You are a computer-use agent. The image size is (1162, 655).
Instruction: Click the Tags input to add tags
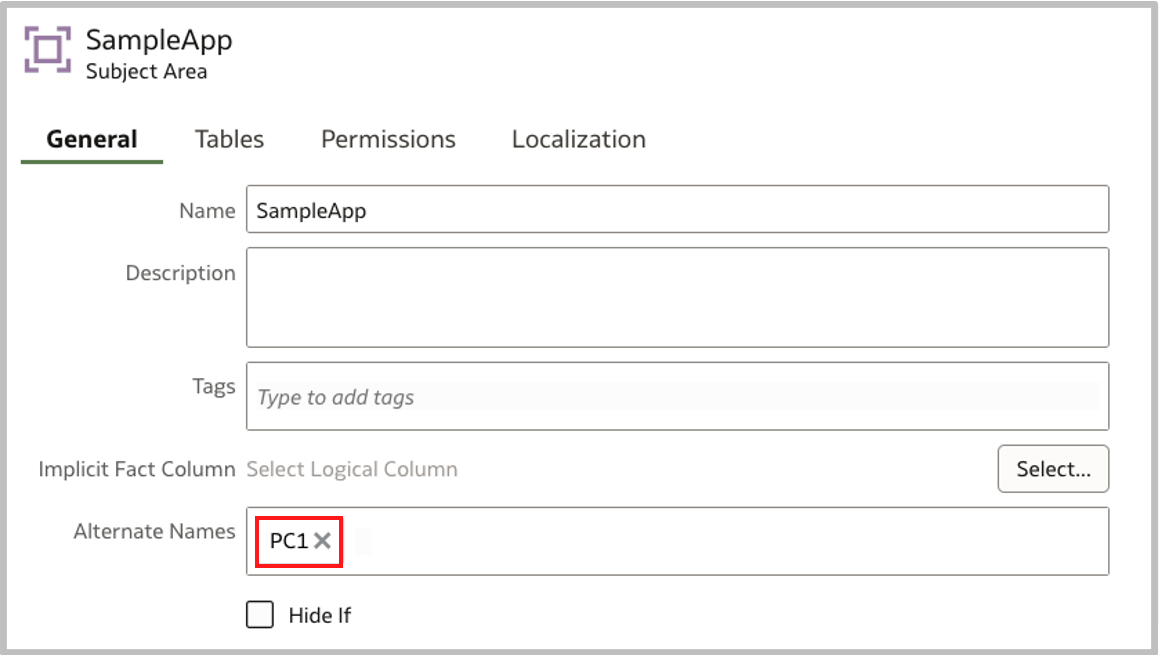tap(677, 397)
